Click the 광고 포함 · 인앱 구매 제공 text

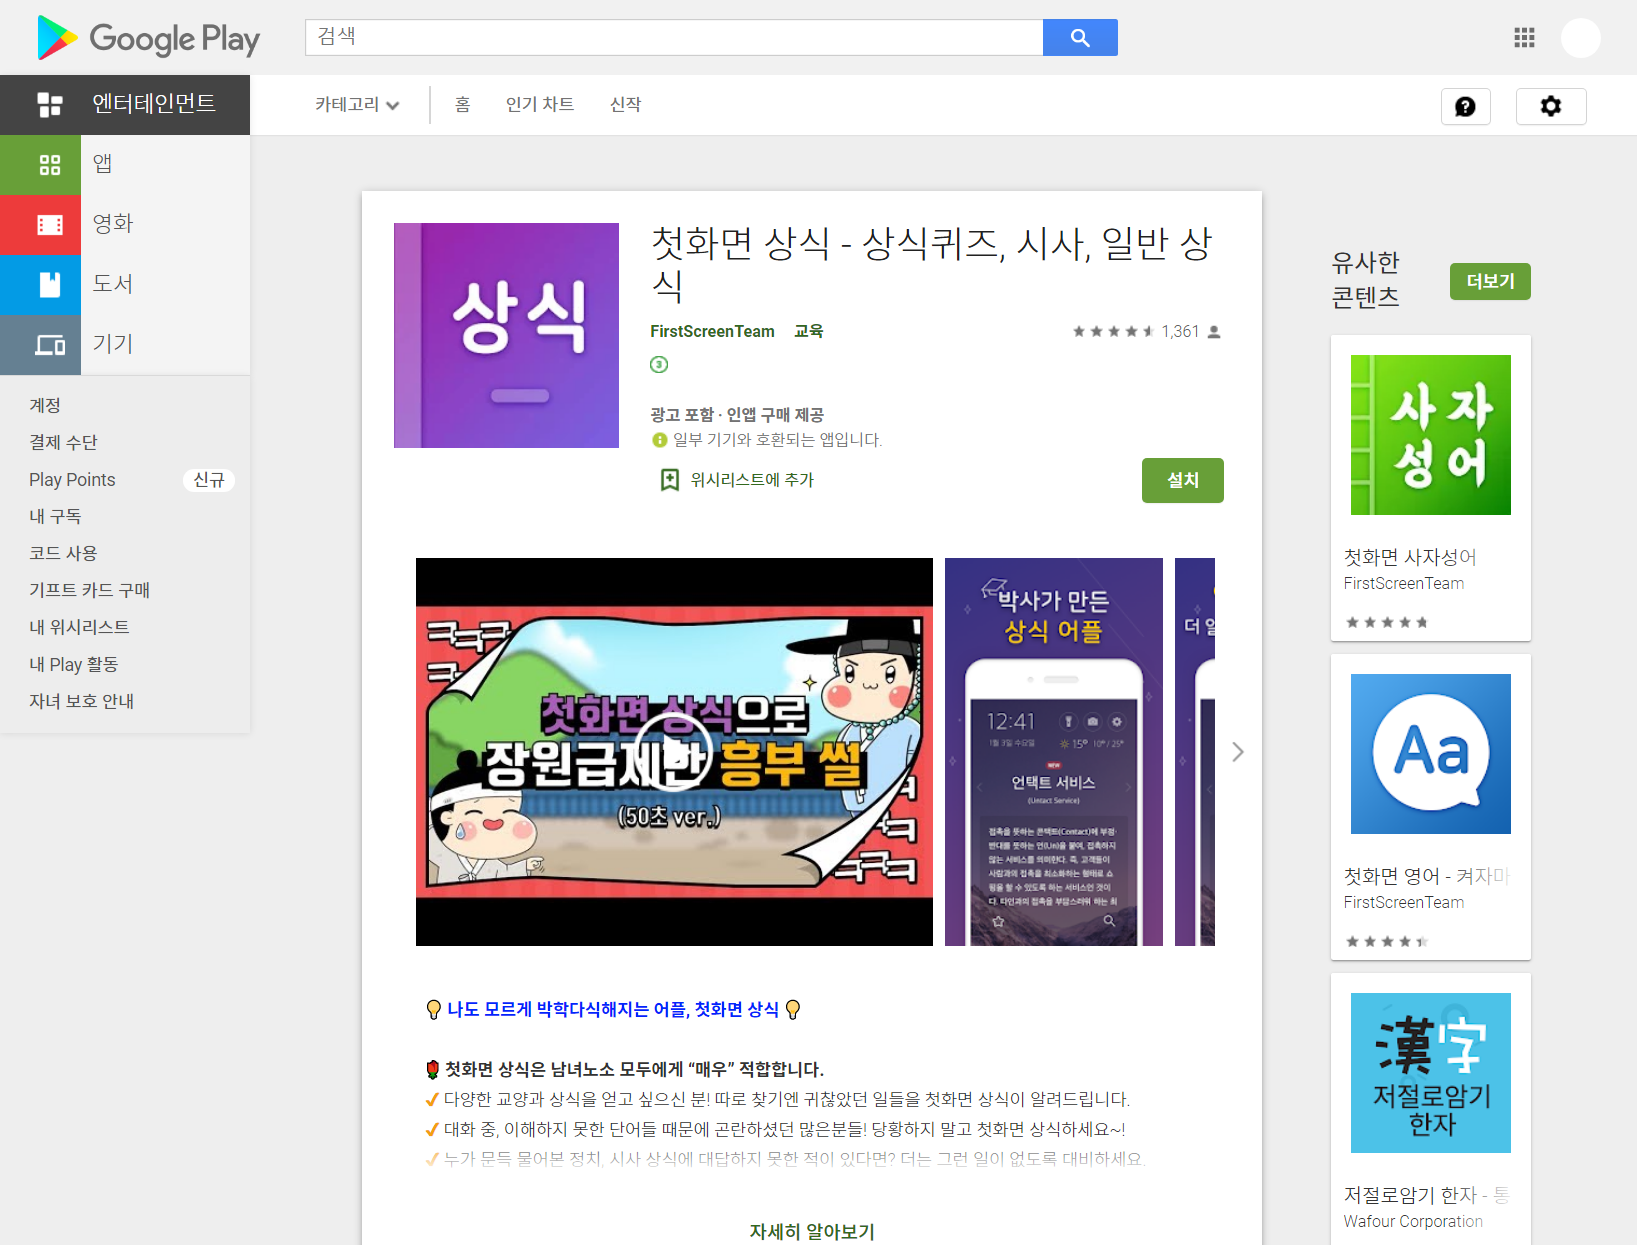737,414
